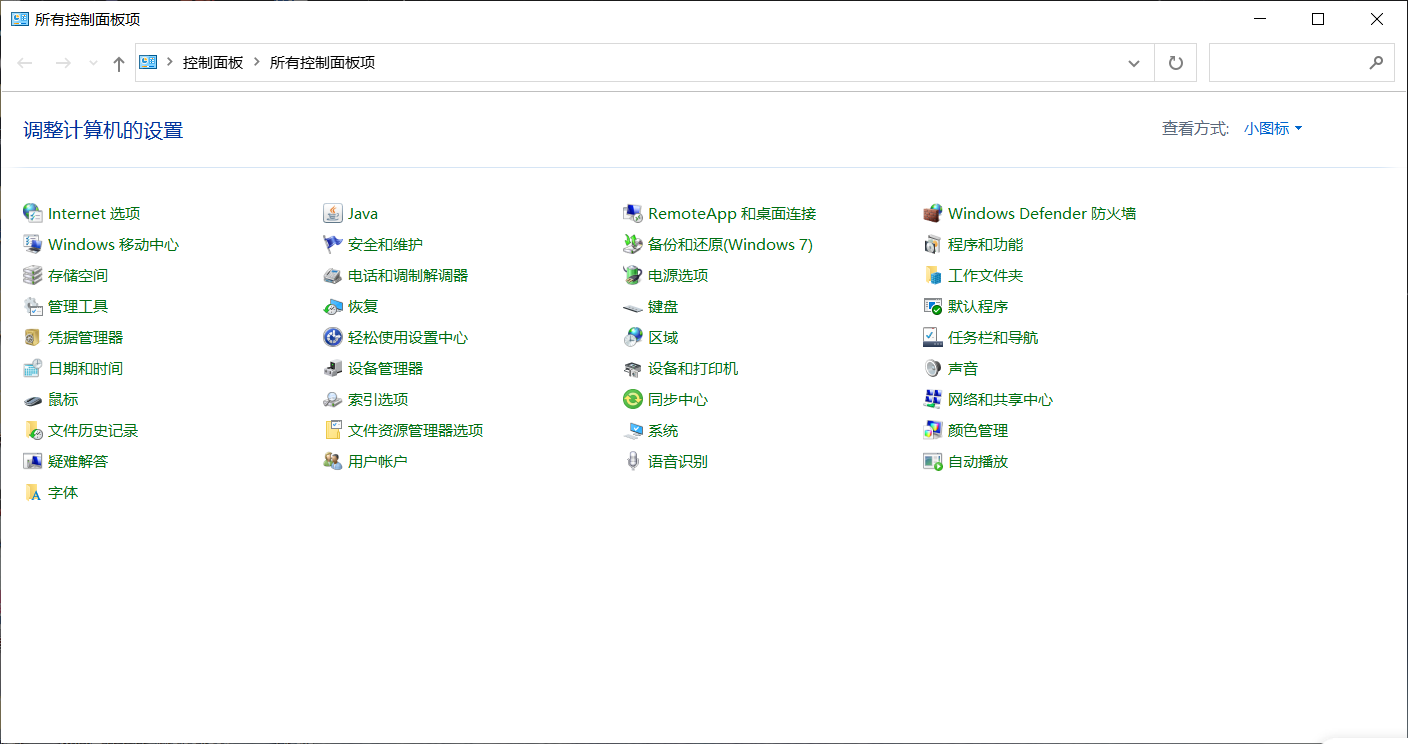The height and width of the screenshot is (744, 1408).
Task: Click the 文件资源管理器选项 icon
Action: [x=333, y=430]
